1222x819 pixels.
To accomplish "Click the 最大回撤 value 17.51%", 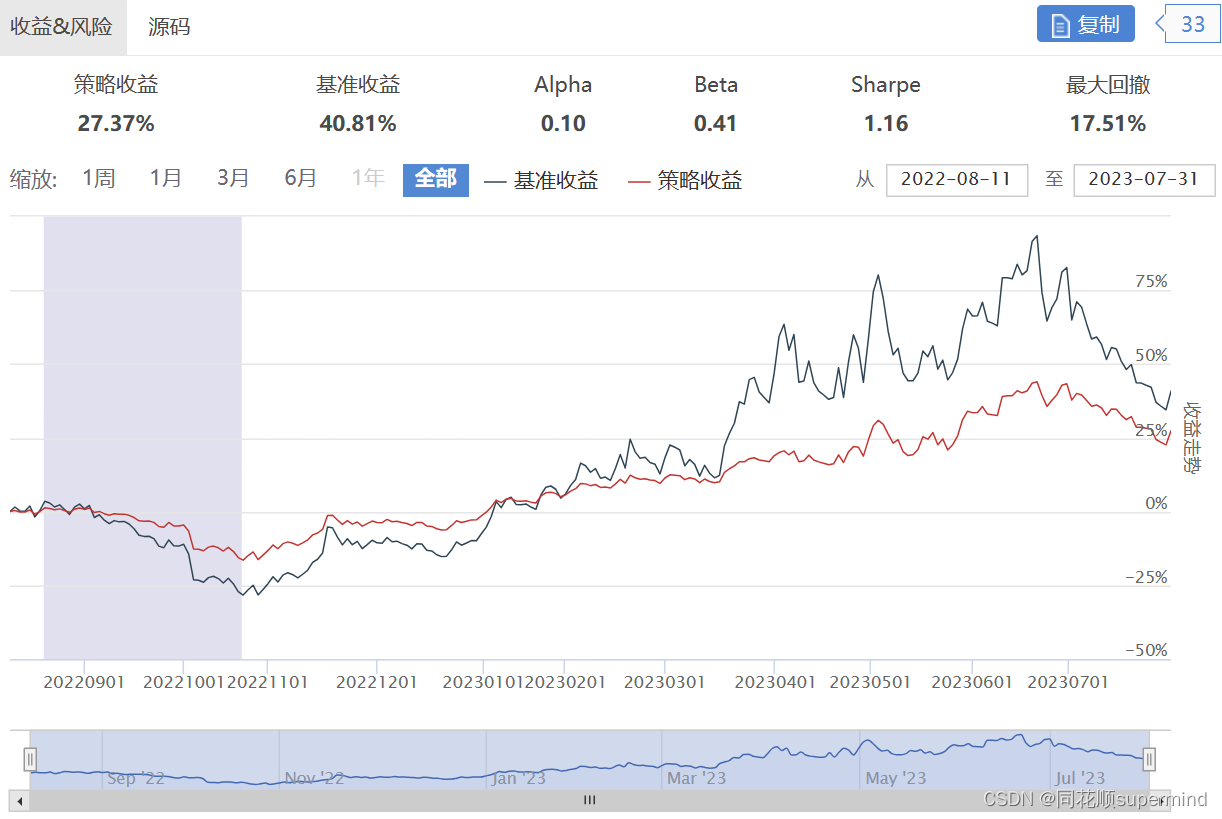I will [1108, 124].
